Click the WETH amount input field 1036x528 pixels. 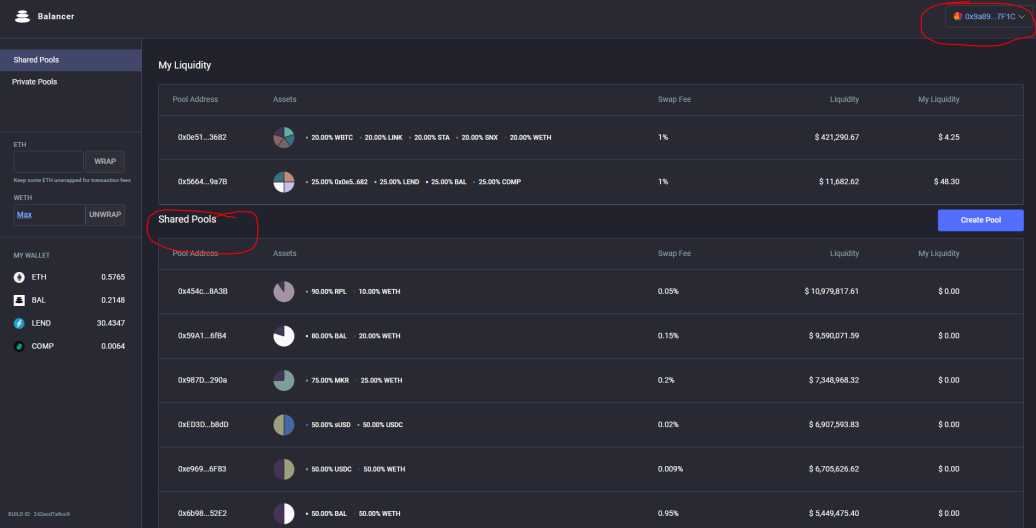[50, 215]
